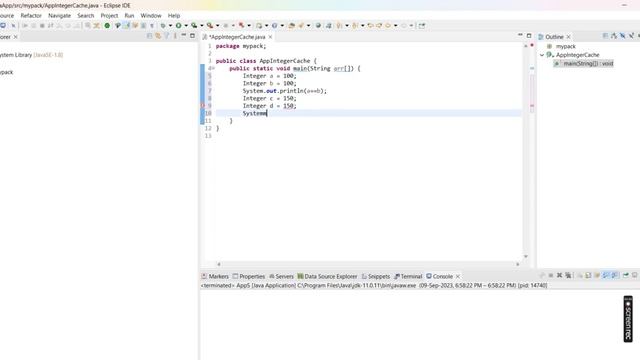Place cursor on line 10 System text
640x360 pixels.
(254, 113)
